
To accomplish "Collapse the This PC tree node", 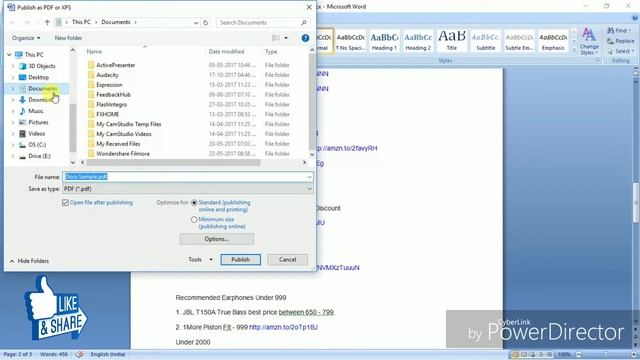I will click(x=9, y=55).
